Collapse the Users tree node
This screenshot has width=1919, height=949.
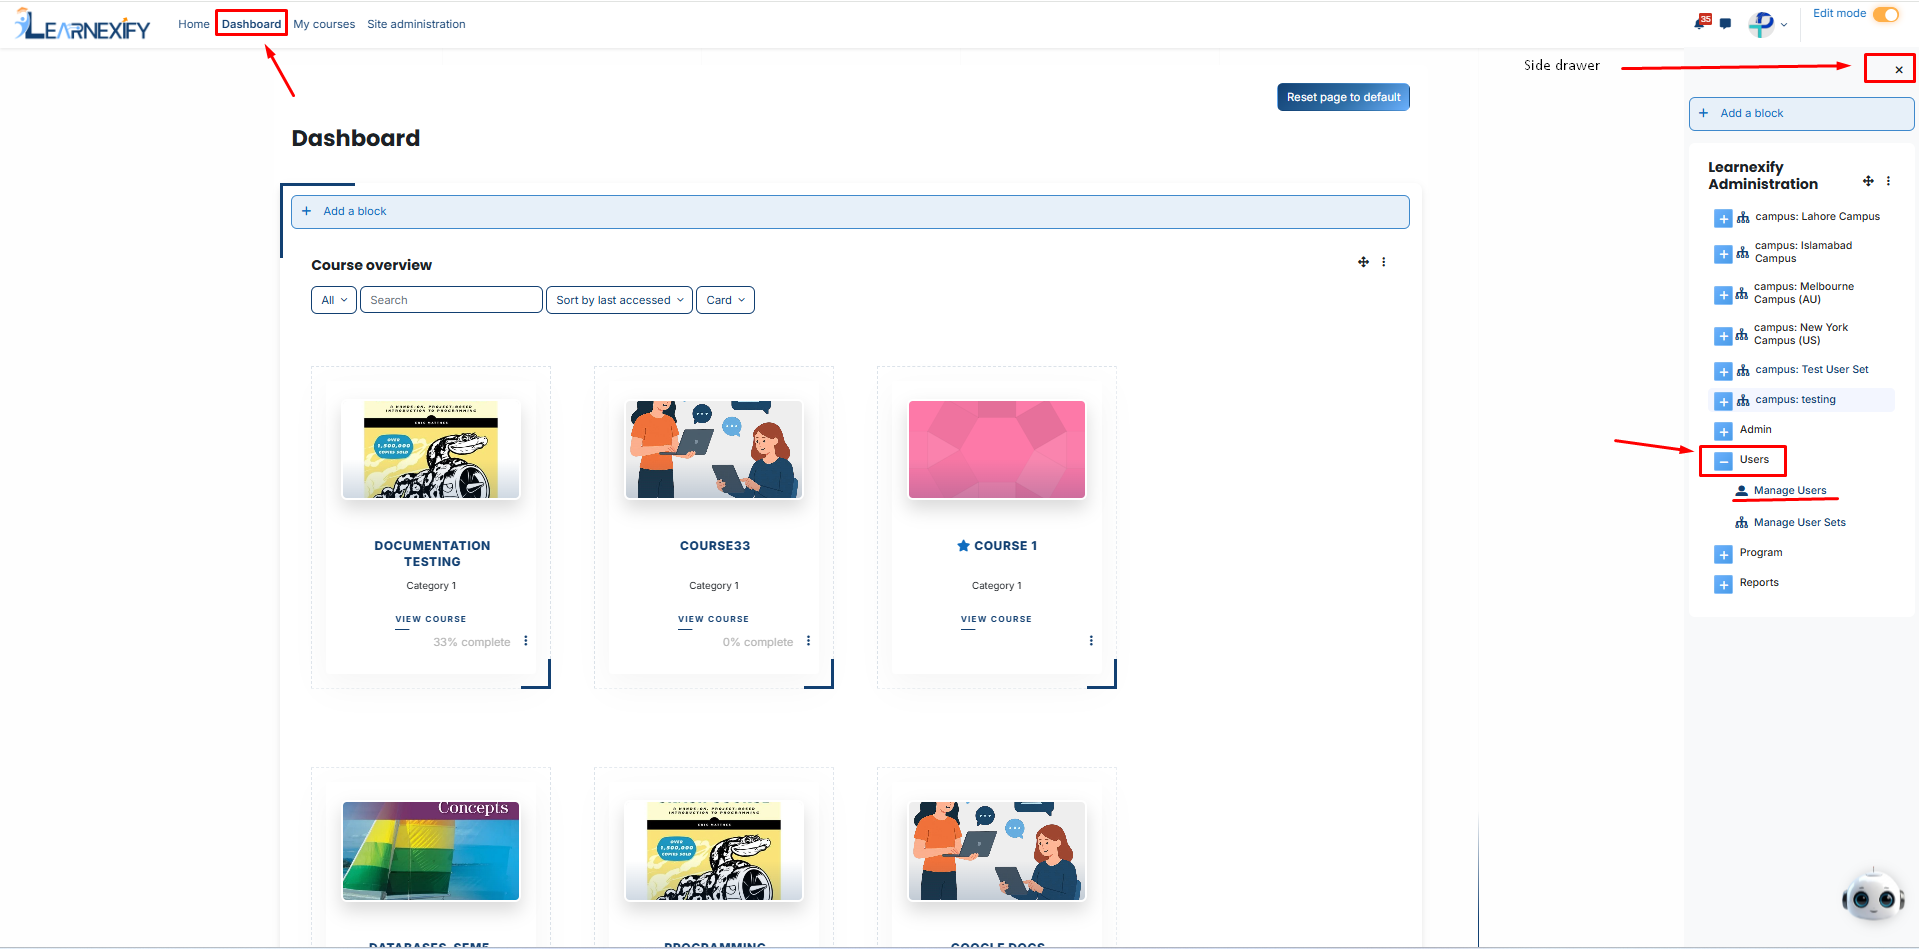[x=1723, y=461]
